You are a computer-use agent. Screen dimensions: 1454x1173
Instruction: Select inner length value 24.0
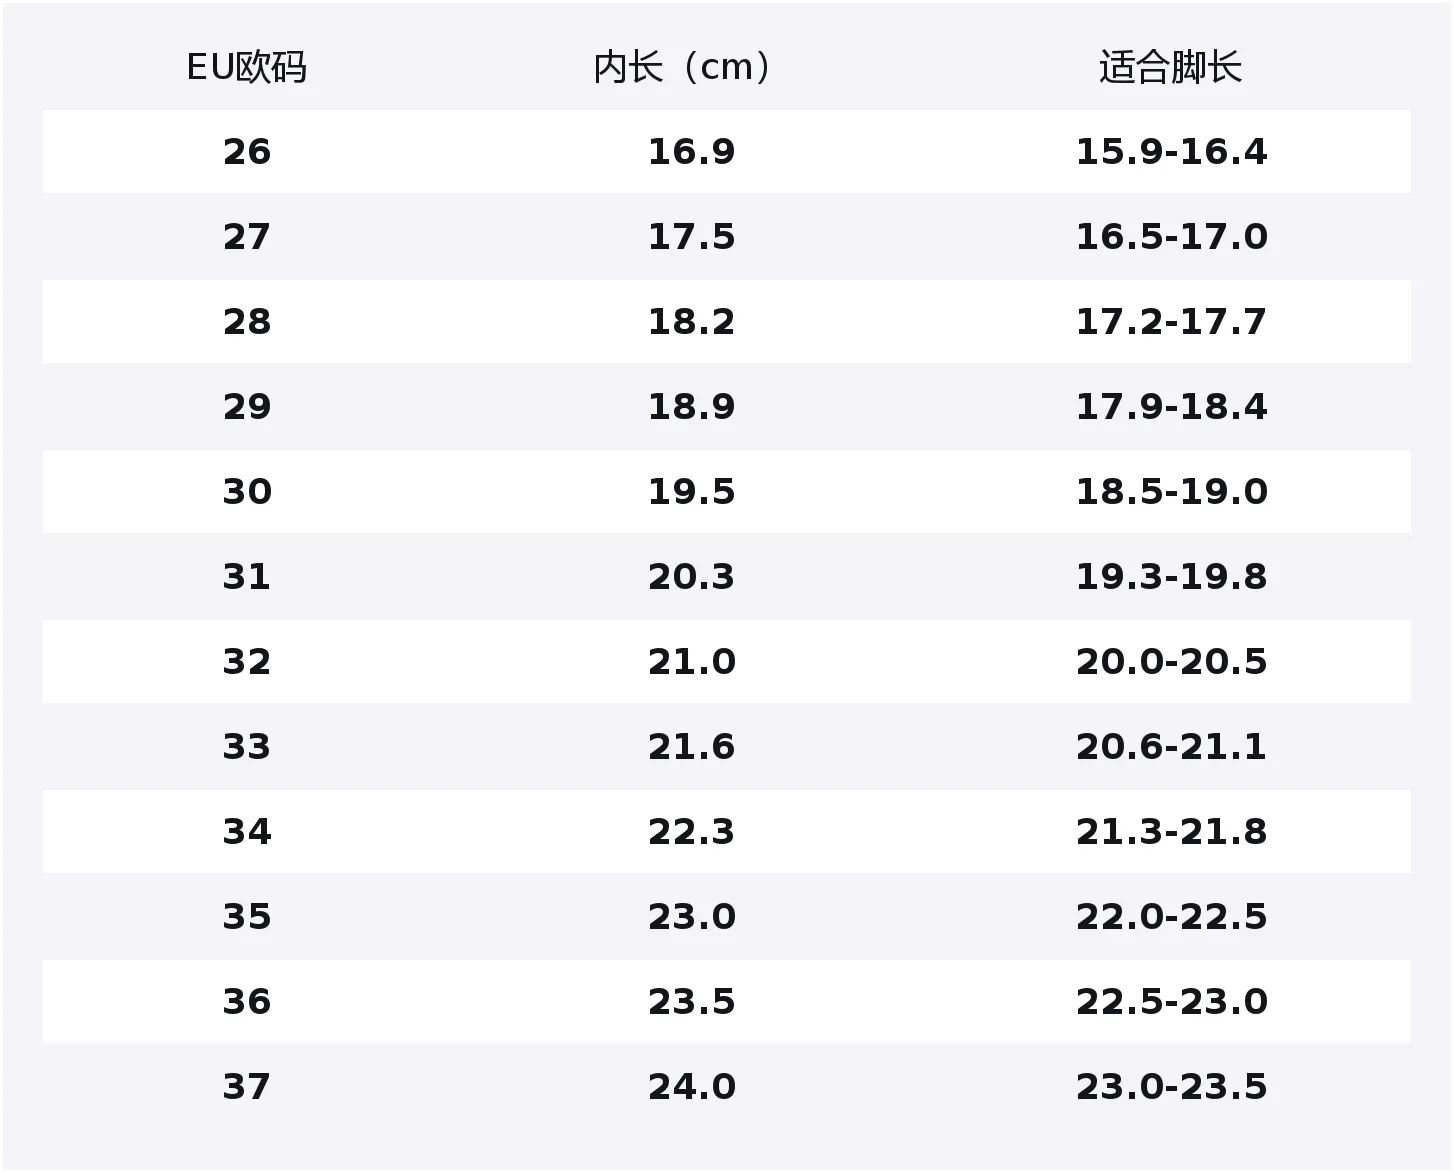[x=691, y=1087]
